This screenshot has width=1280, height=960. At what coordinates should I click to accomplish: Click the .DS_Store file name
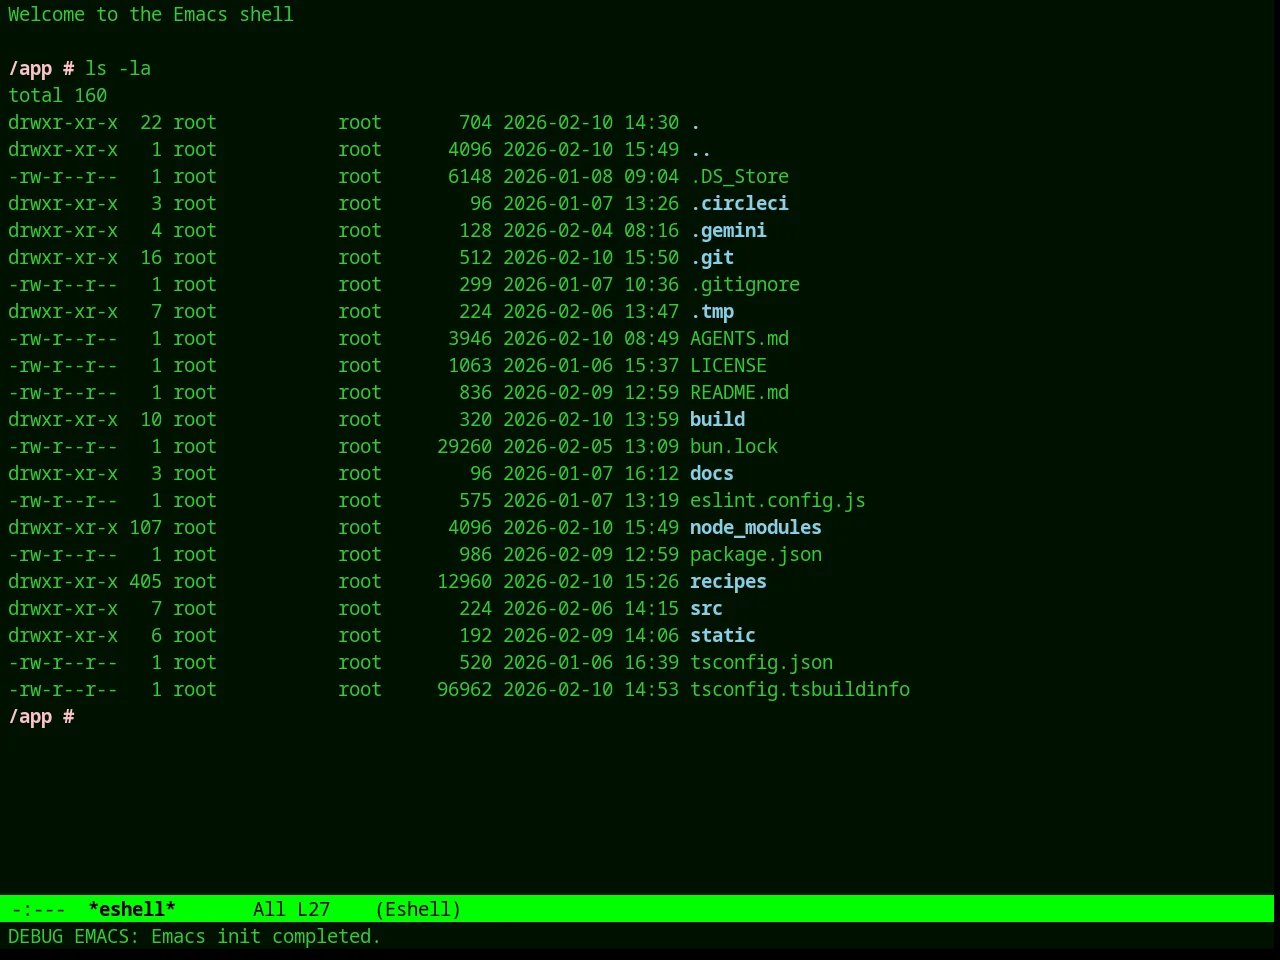tap(739, 176)
